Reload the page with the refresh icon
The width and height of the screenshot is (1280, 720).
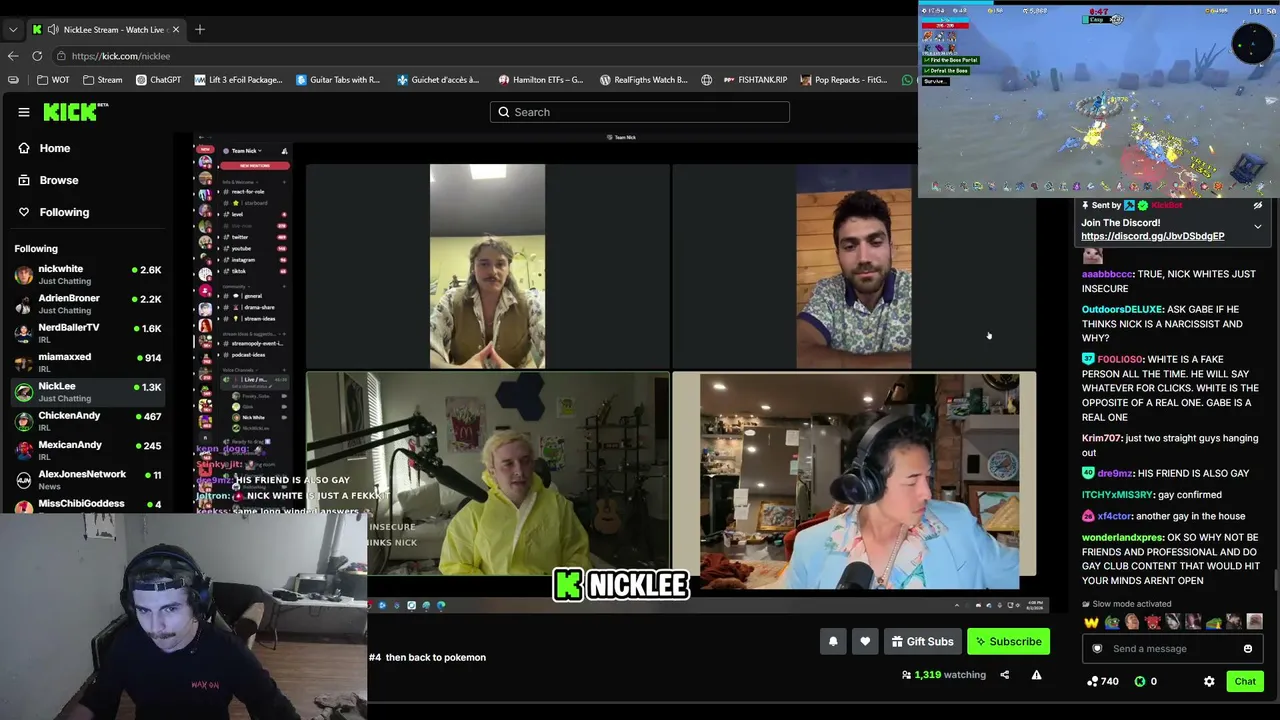point(37,56)
